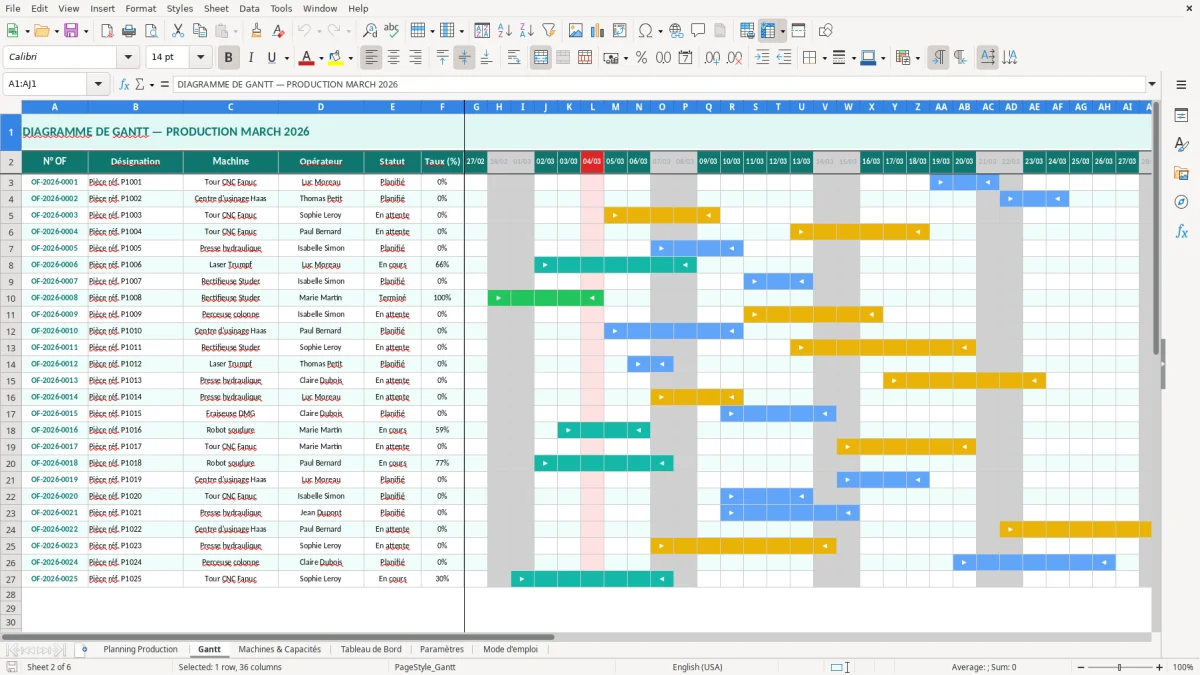Viewport: 1200px width, 675px height.
Task: Toggle Center Vertically alignment
Action: coord(464,58)
